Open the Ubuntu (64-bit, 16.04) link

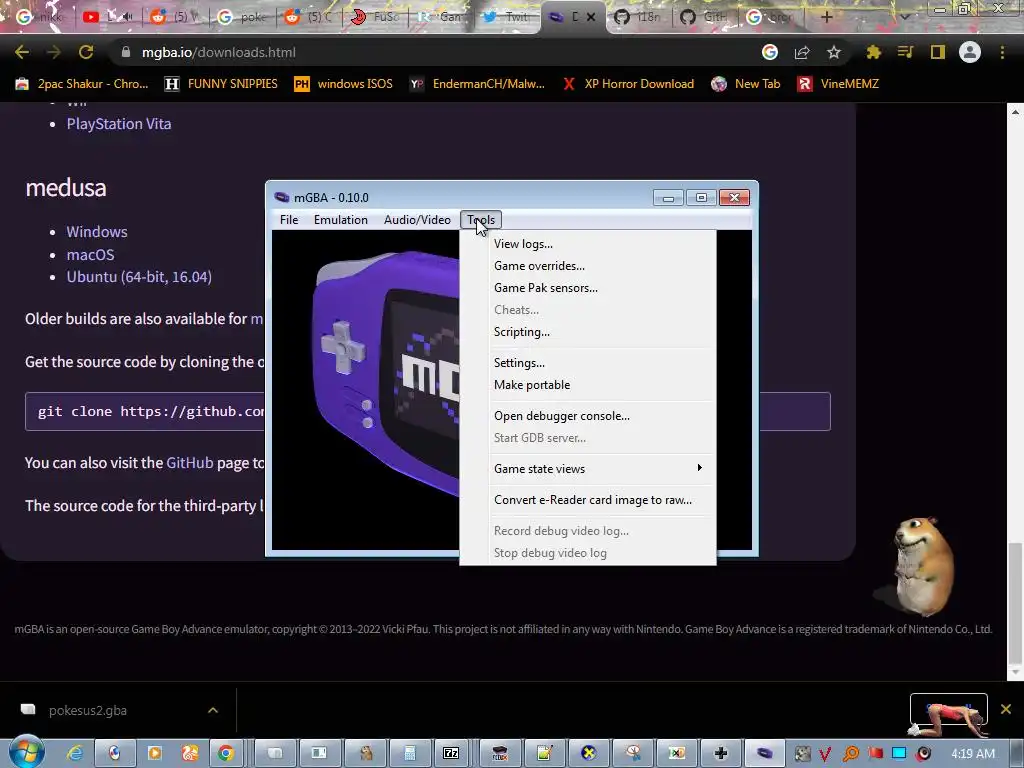tap(139, 277)
